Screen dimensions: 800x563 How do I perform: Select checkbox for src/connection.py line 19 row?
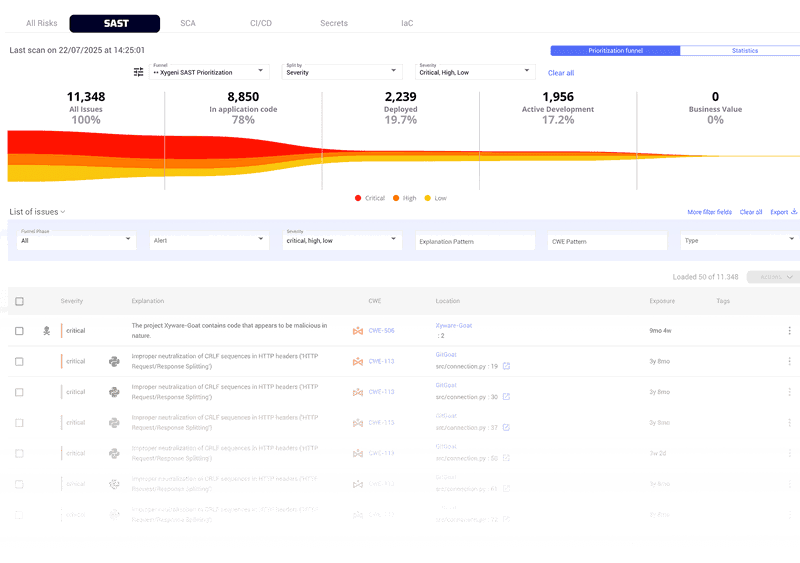pos(19,361)
